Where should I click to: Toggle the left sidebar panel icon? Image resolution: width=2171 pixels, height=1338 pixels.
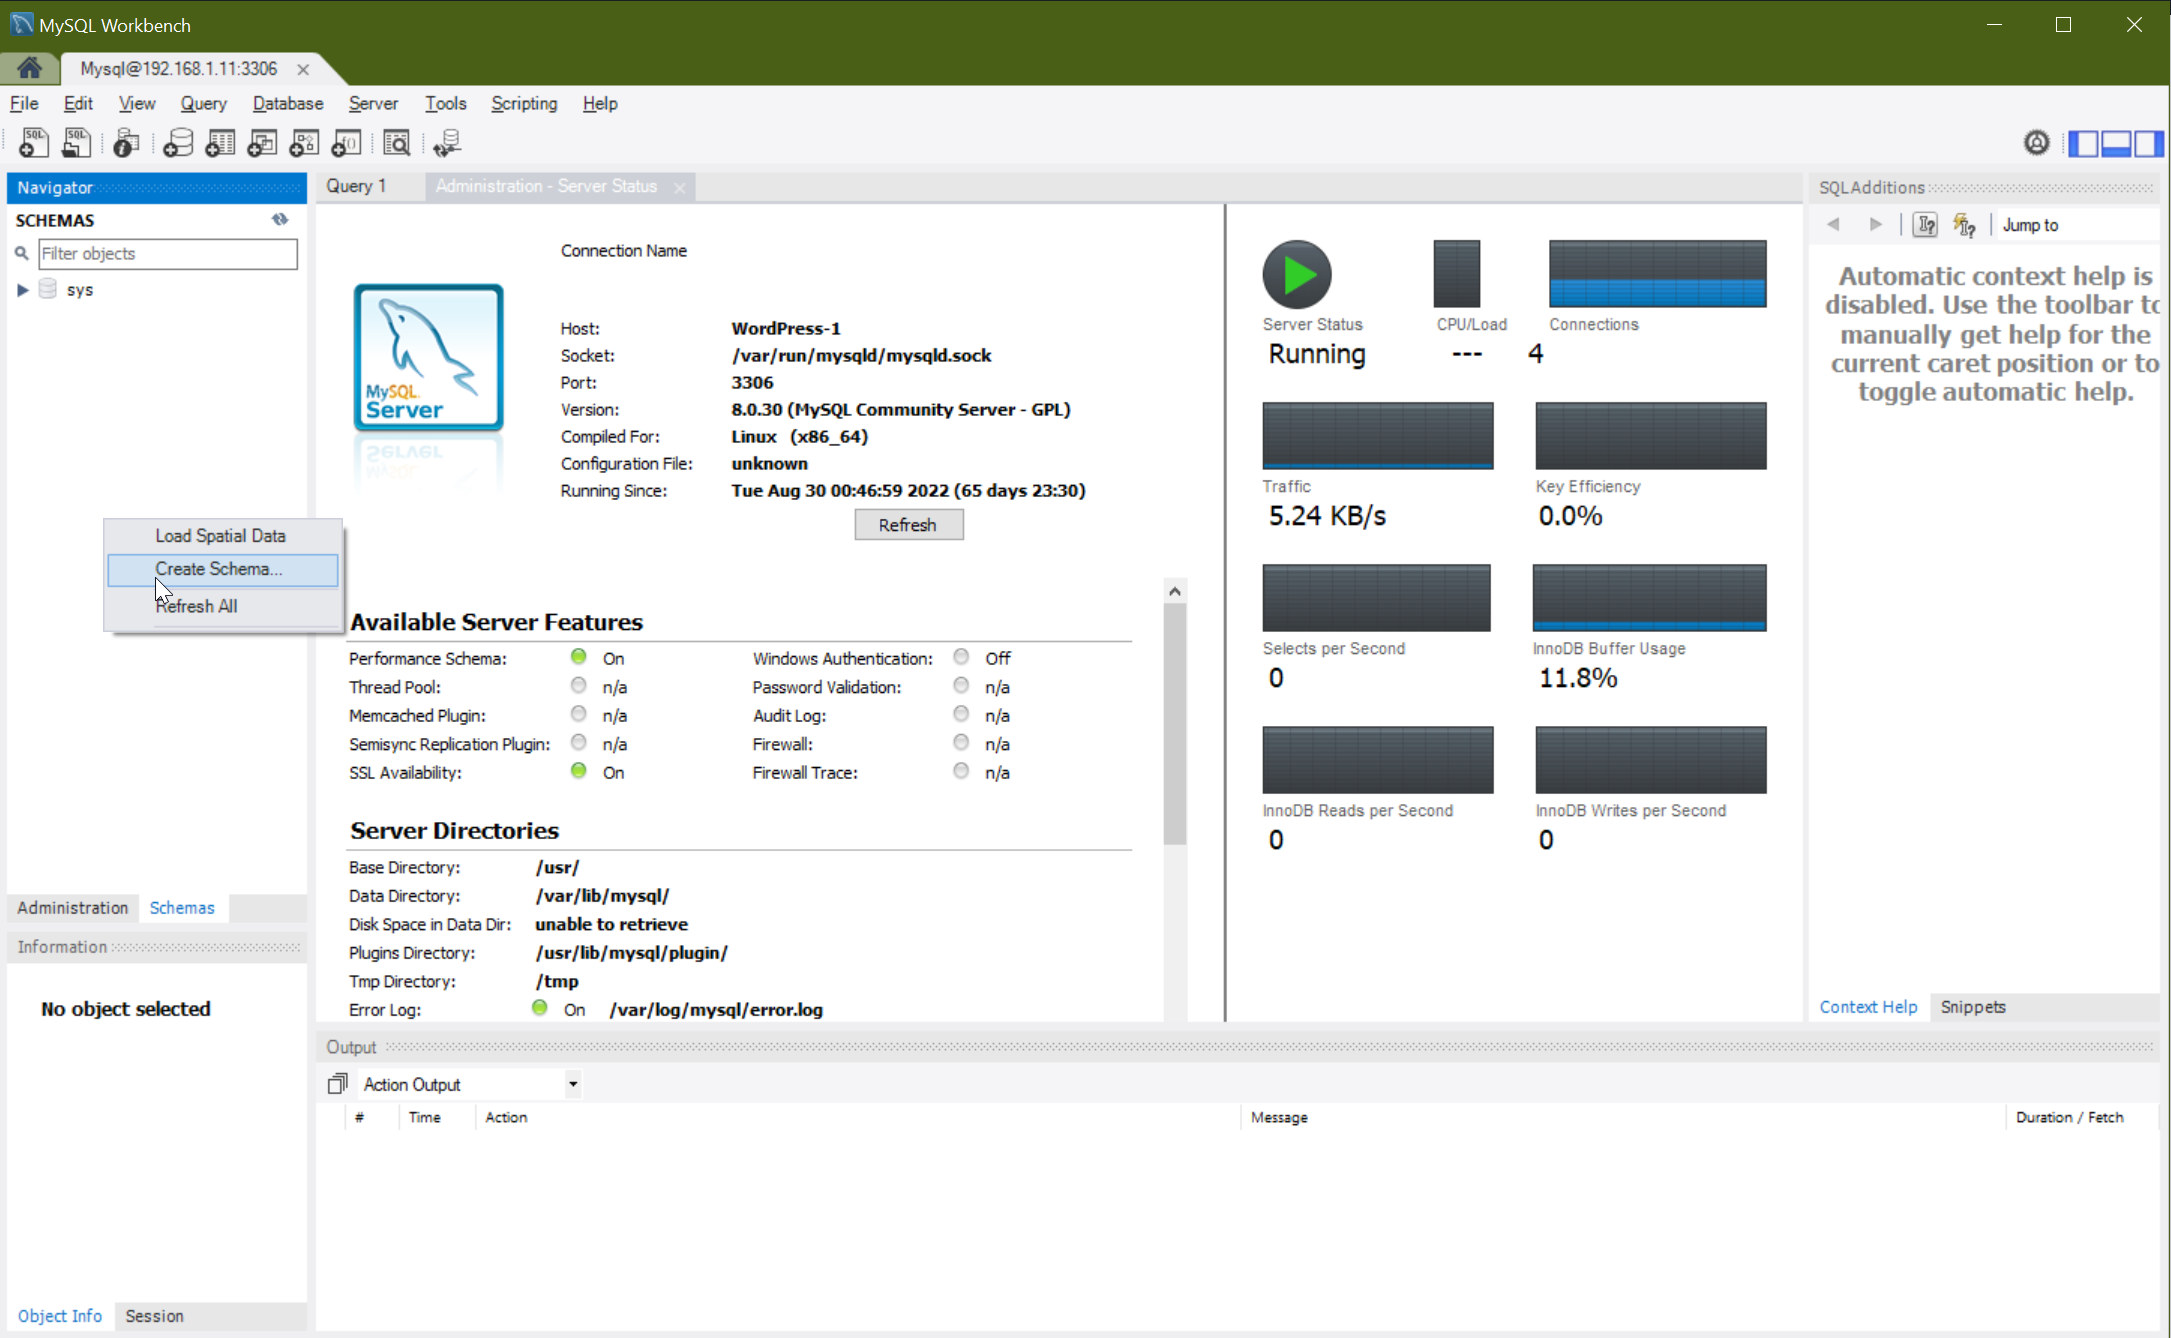click(x=2083, y=143)
